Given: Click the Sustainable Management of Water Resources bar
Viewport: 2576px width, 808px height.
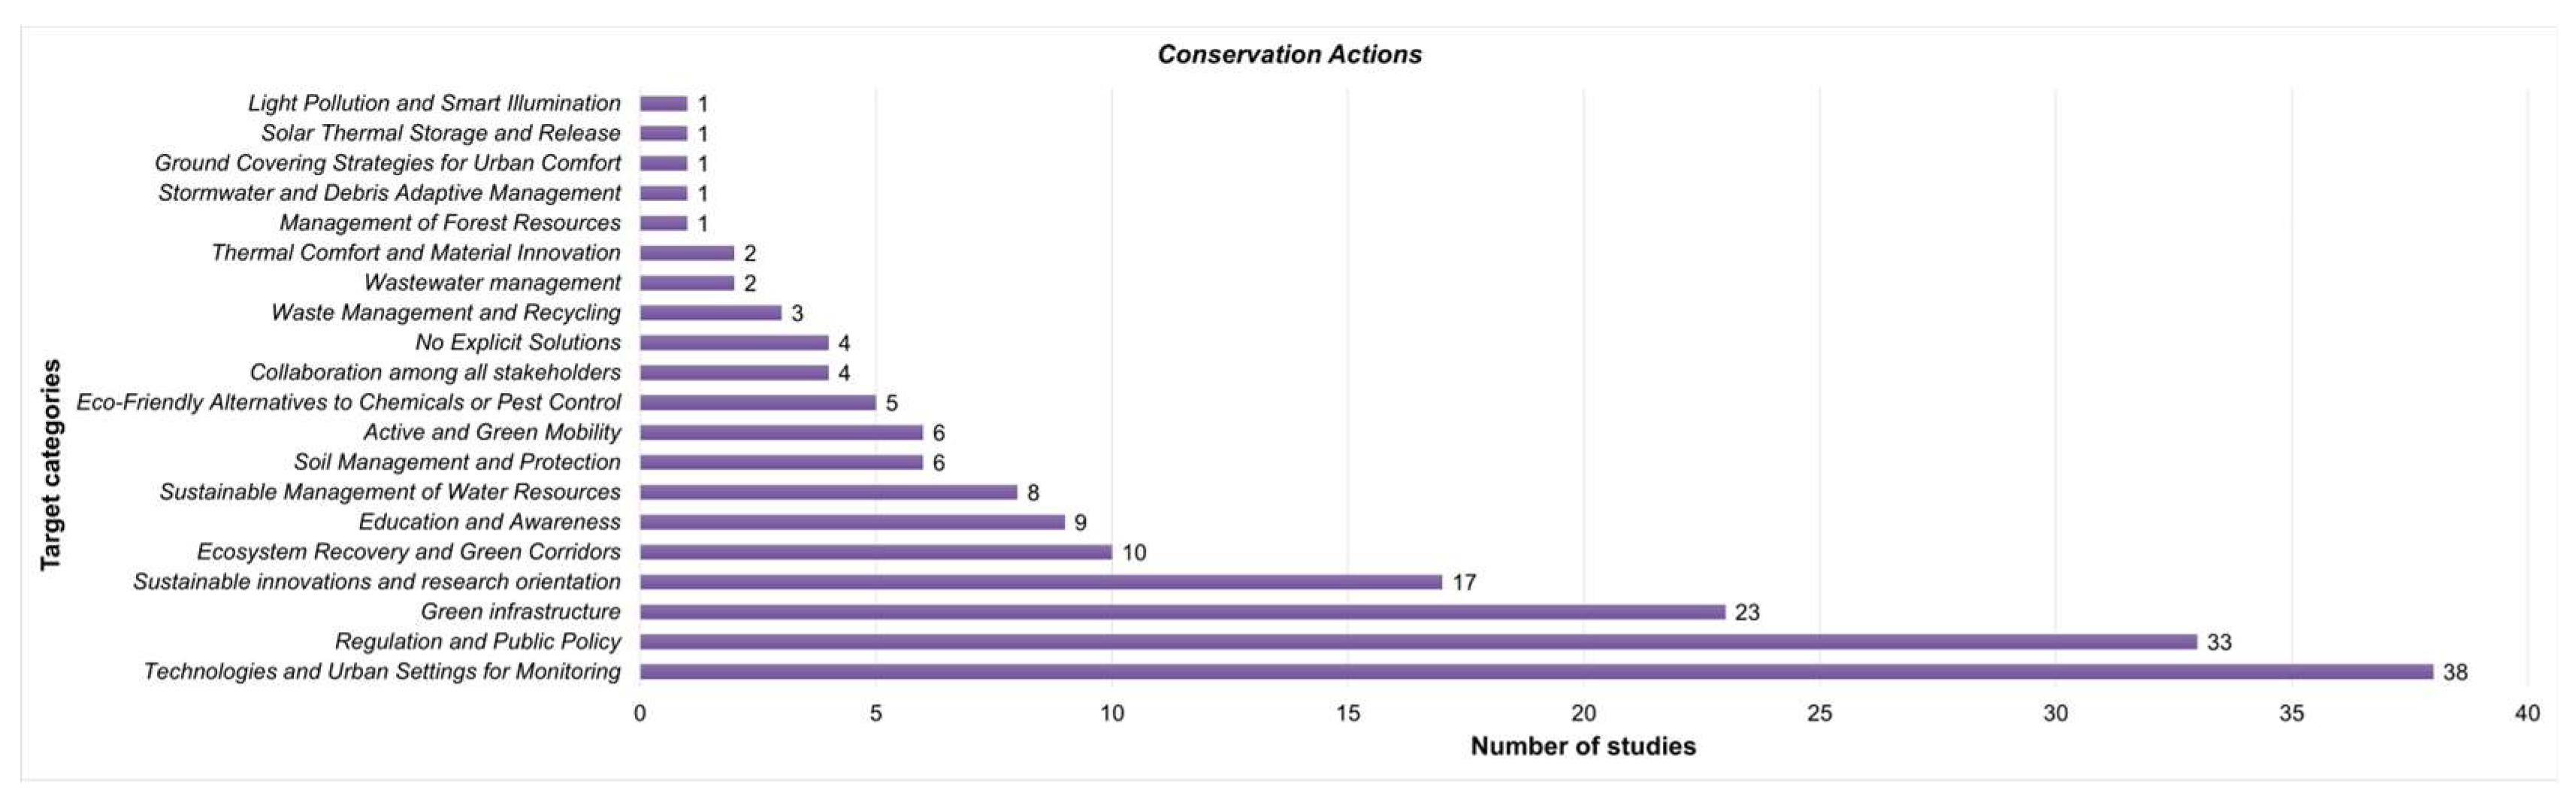Looking at the screenshot, I should pos(828,492).
